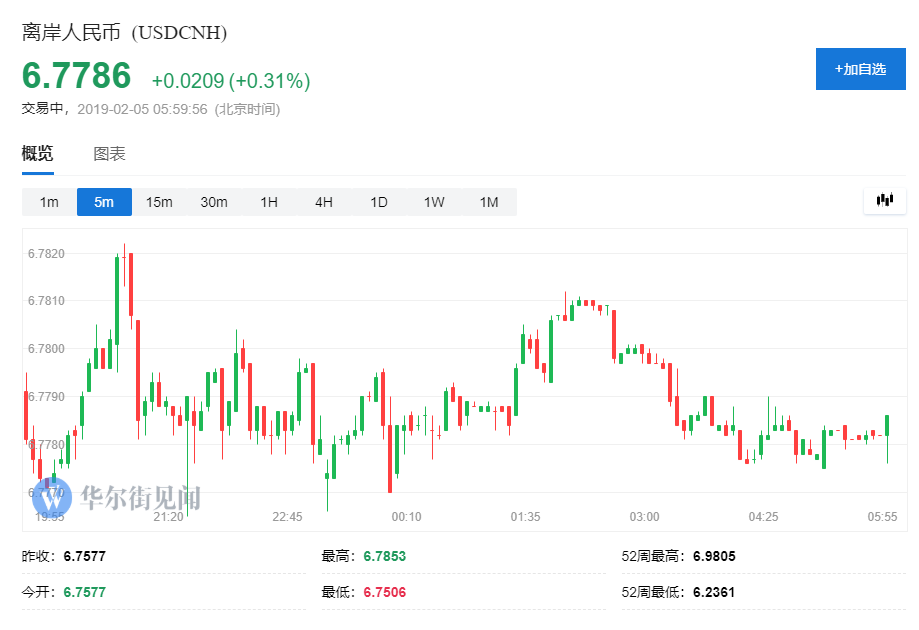Click the 6.7820 price axis label

click(46, 254)
